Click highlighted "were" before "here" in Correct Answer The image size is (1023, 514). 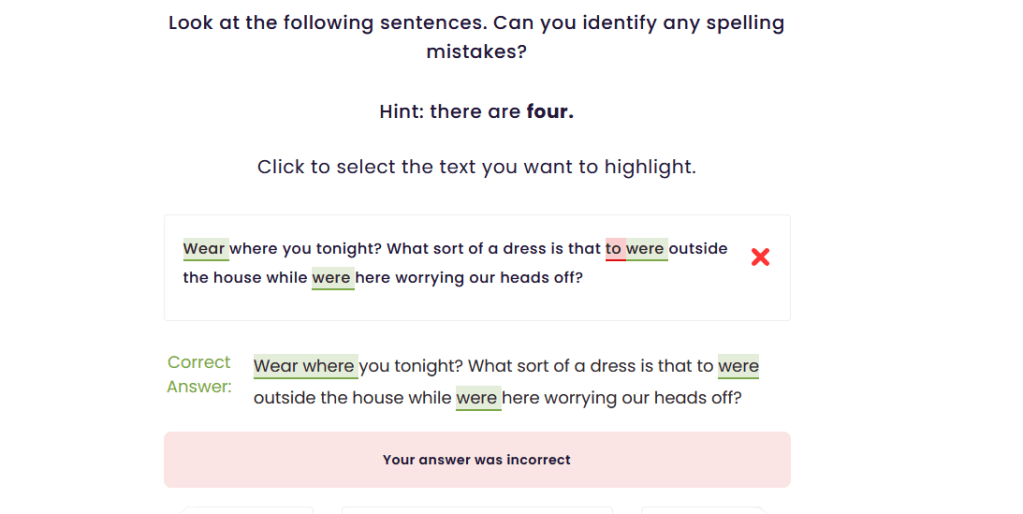[477, 397]
